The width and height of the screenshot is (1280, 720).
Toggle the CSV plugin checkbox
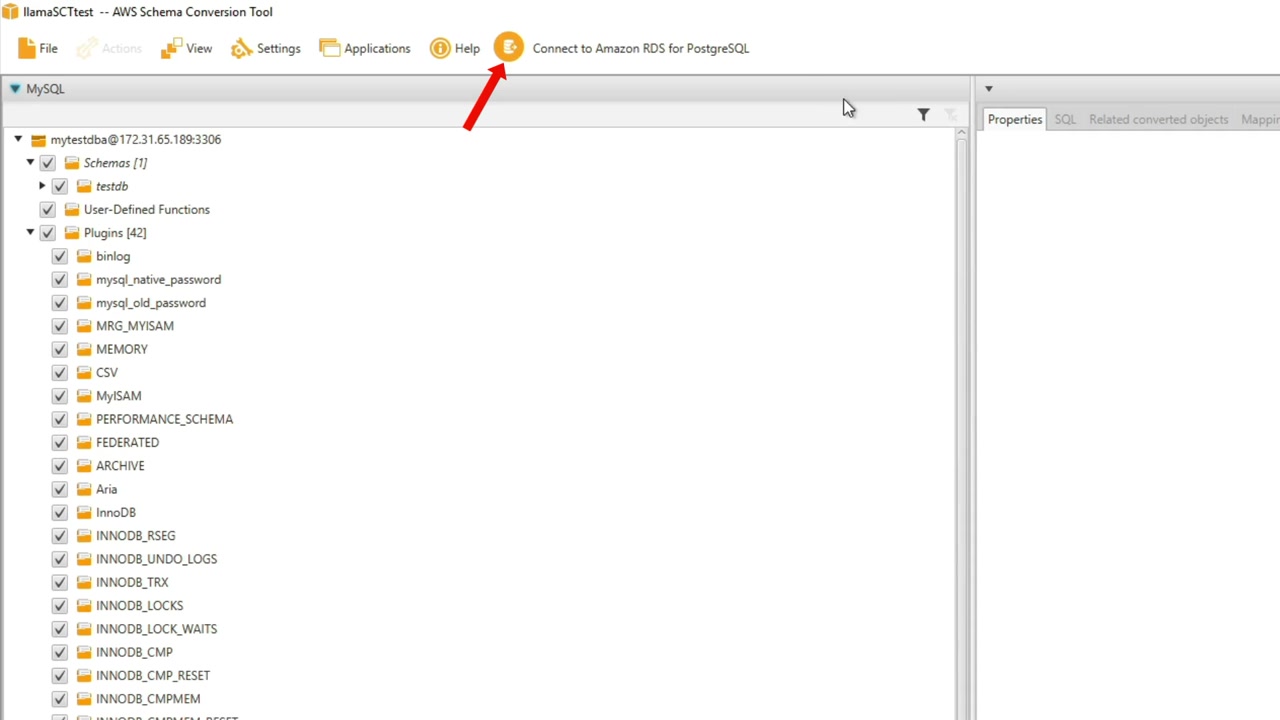pyautogui.click(x=60, y=373)
